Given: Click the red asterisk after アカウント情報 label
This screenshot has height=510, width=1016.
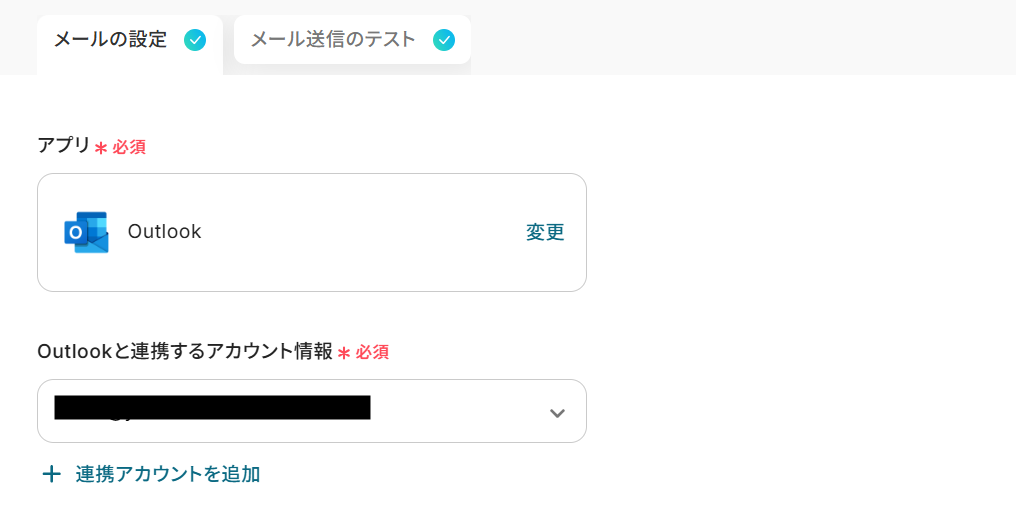Looking at the screenshot, I should (x=344, y=353).
